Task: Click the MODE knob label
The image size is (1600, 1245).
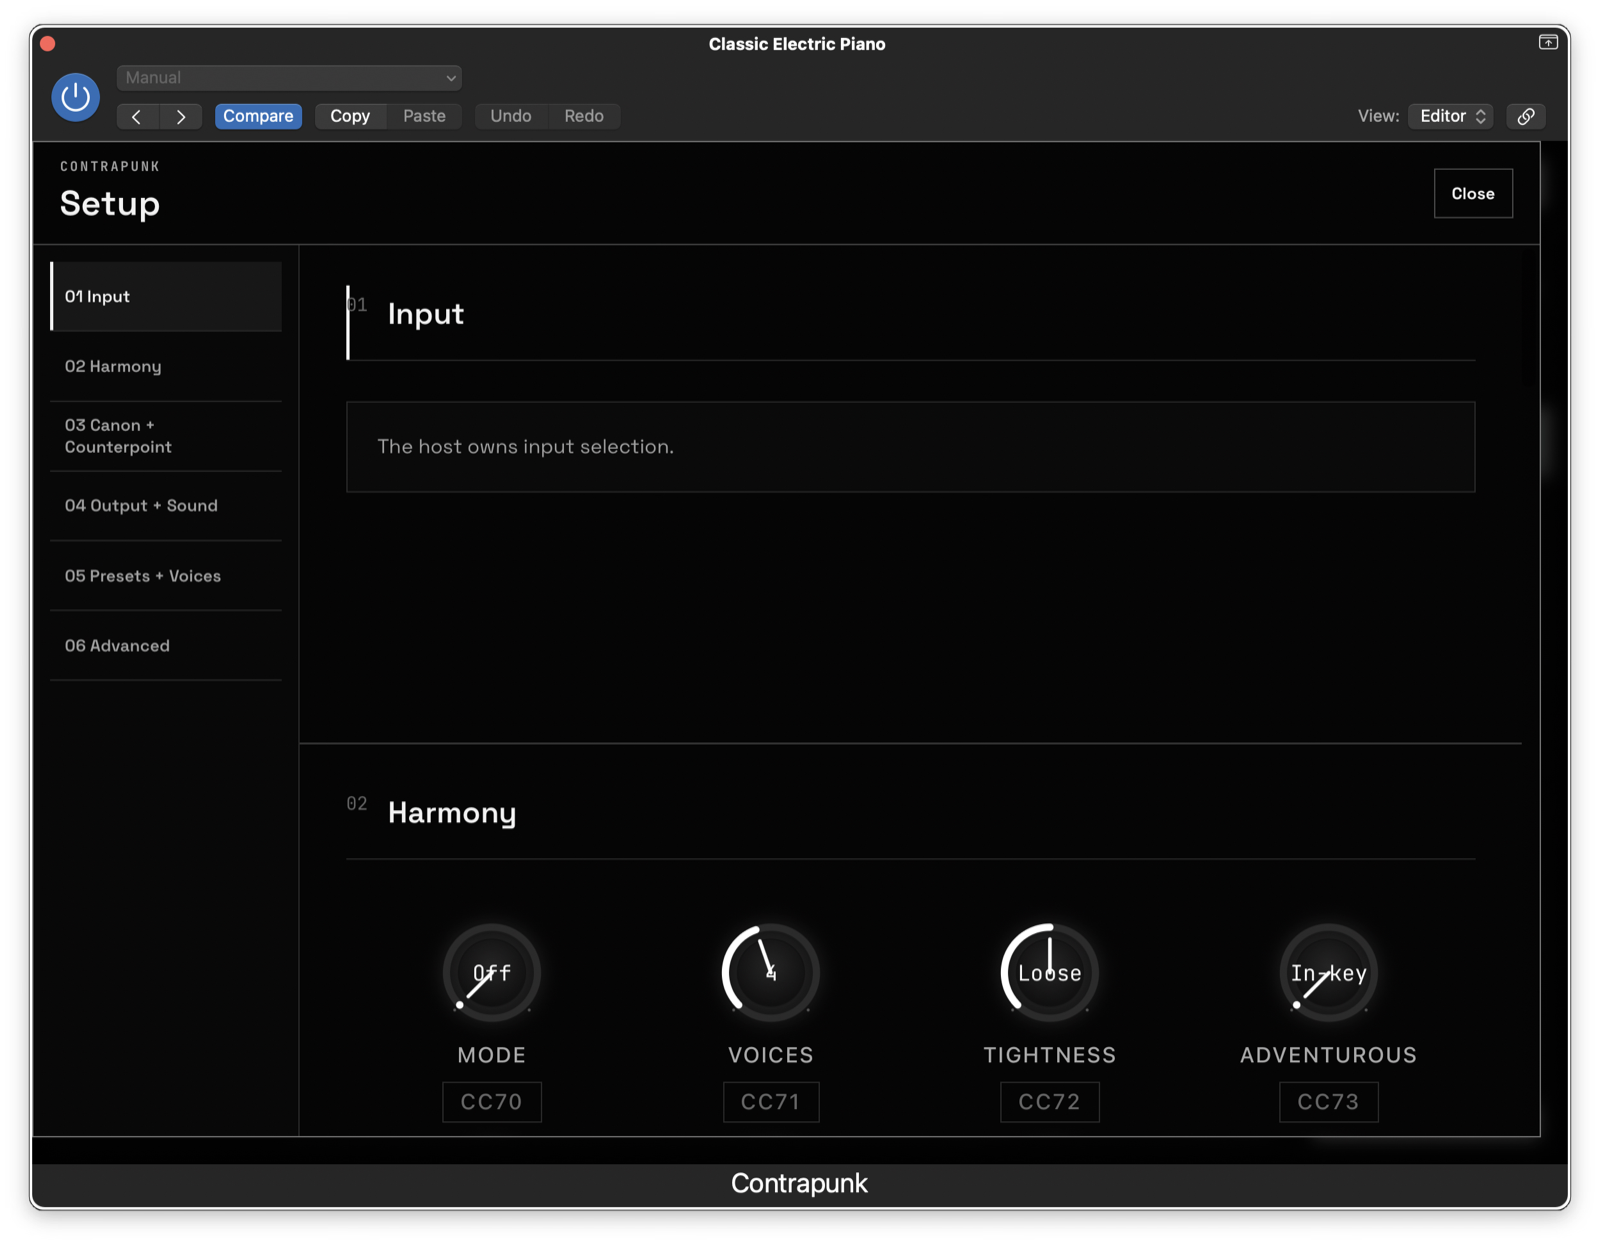Action: pyautogui.click(x=492, y=1055)
